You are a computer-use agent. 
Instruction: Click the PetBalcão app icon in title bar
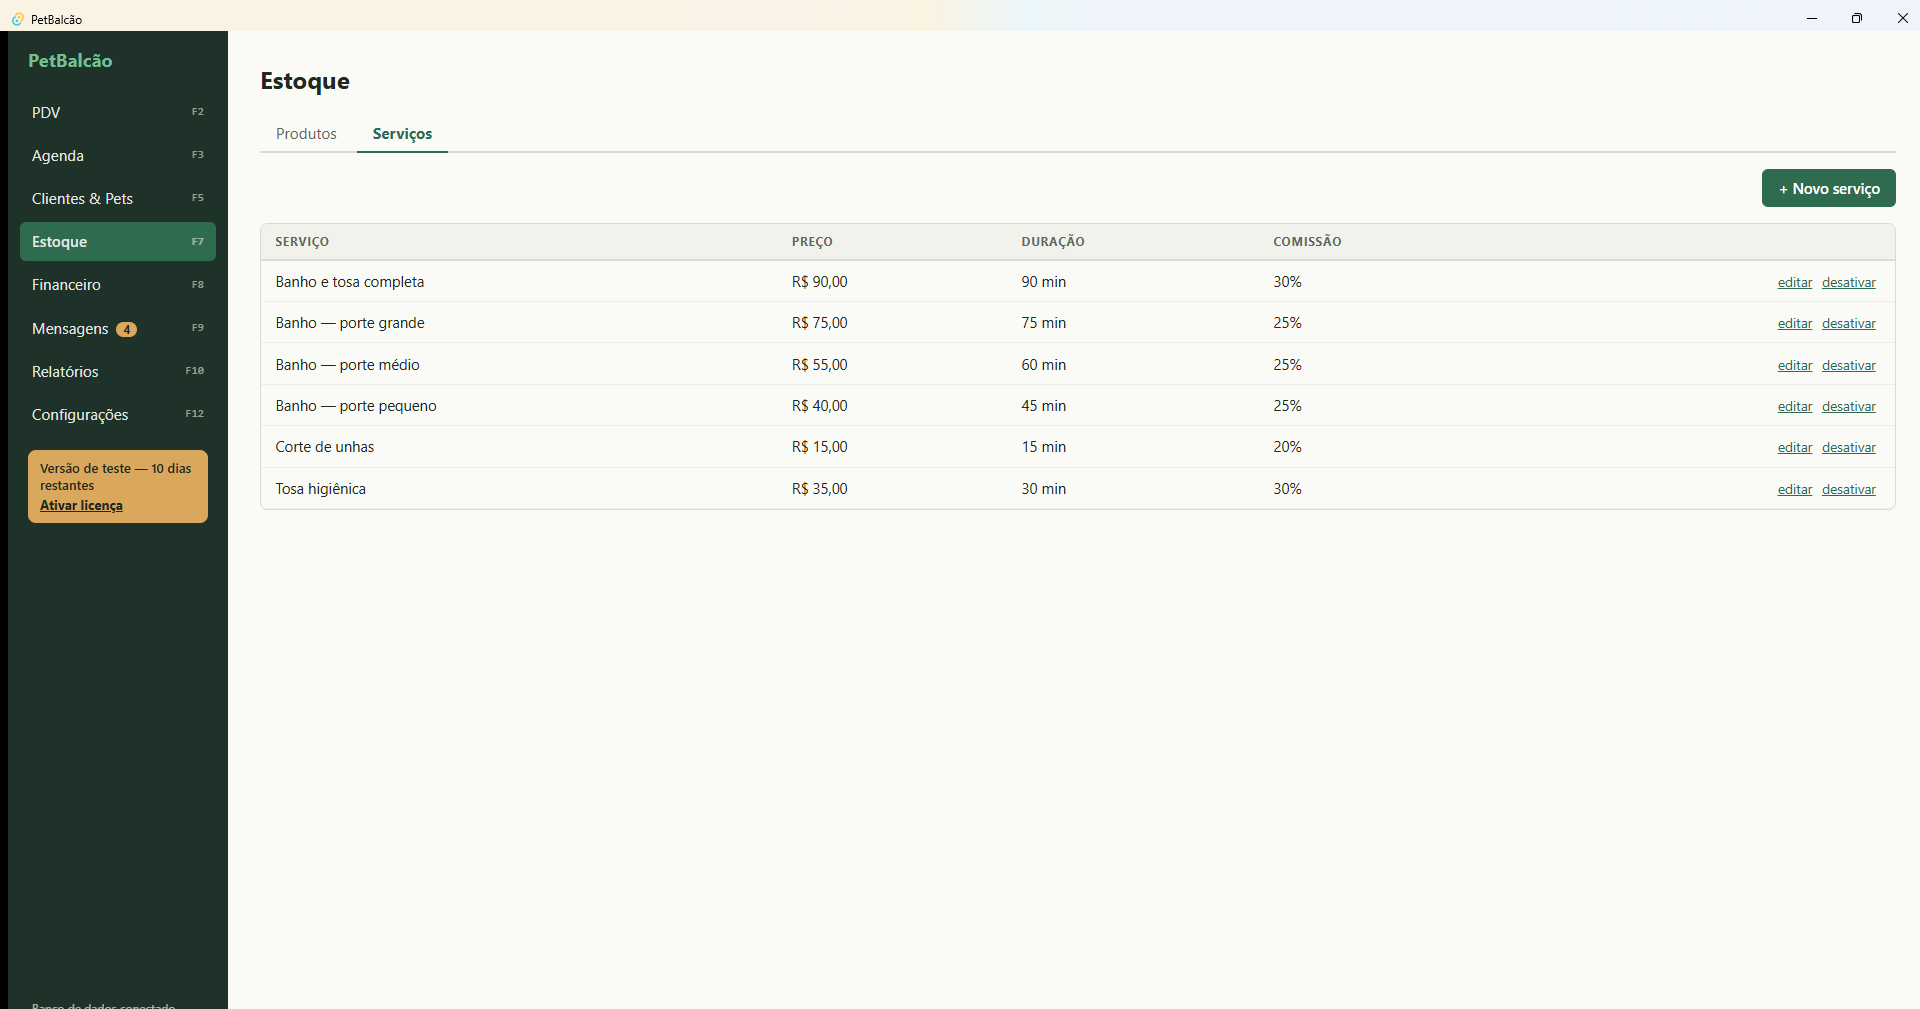click(17, 19)
